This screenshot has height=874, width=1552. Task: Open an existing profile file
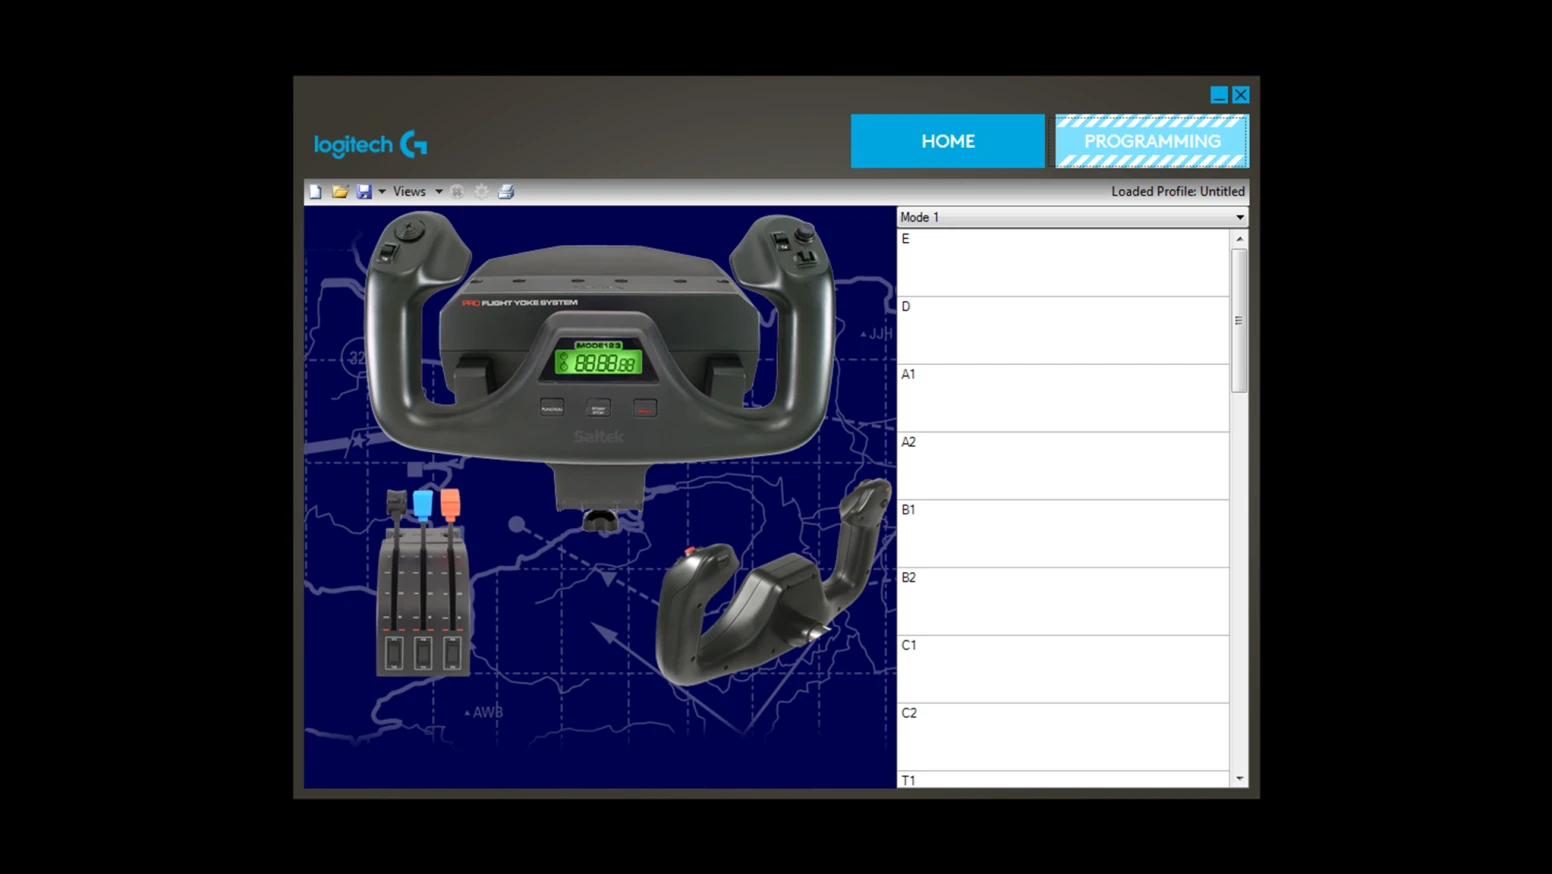340,191
